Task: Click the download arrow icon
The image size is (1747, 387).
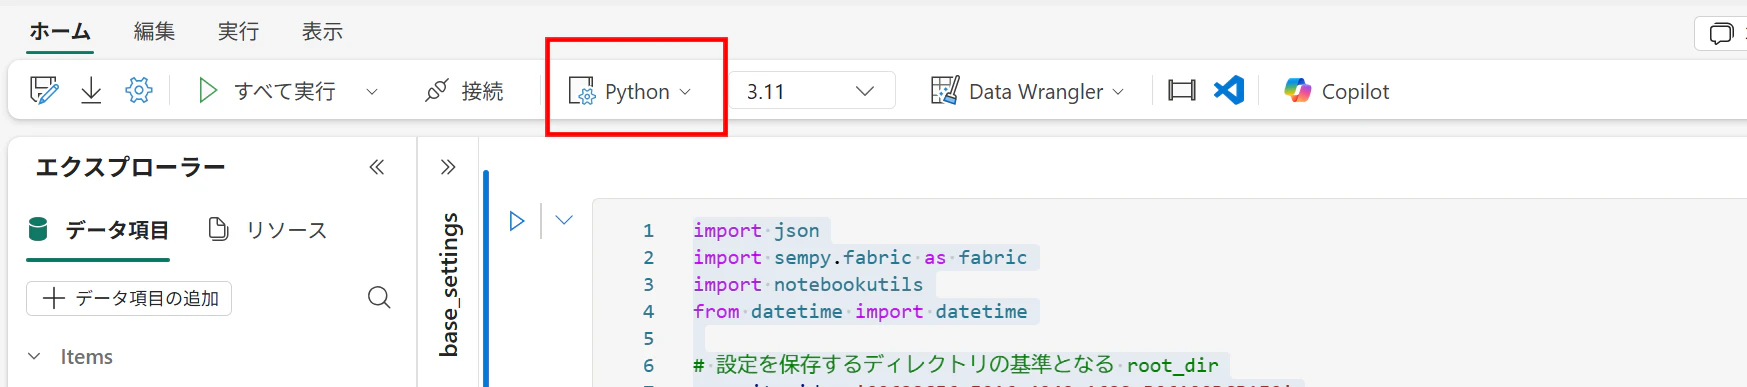Action: click(x=91, y=91)
